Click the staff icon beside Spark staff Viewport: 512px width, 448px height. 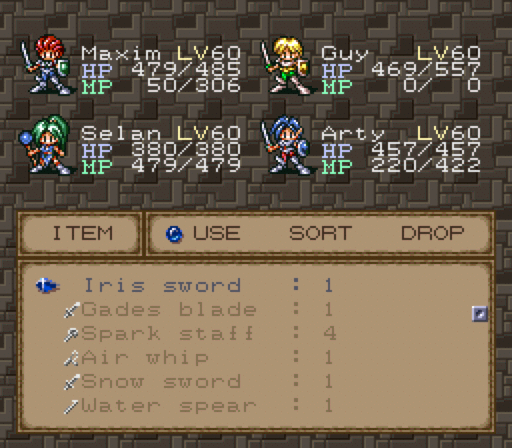[x=72, y=334]
